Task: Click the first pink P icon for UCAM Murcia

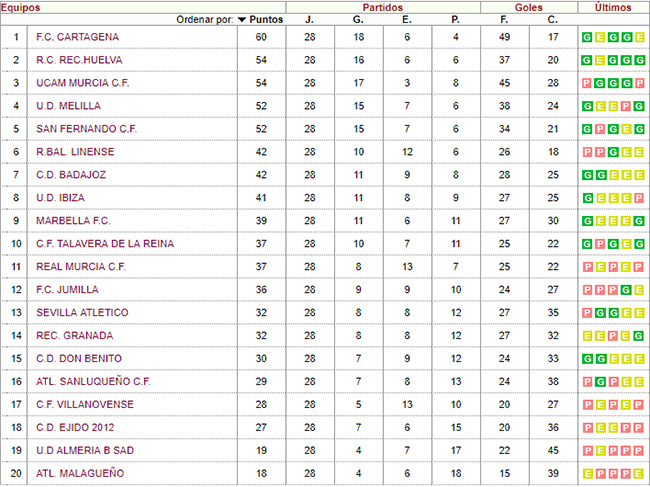Action: 587,83
